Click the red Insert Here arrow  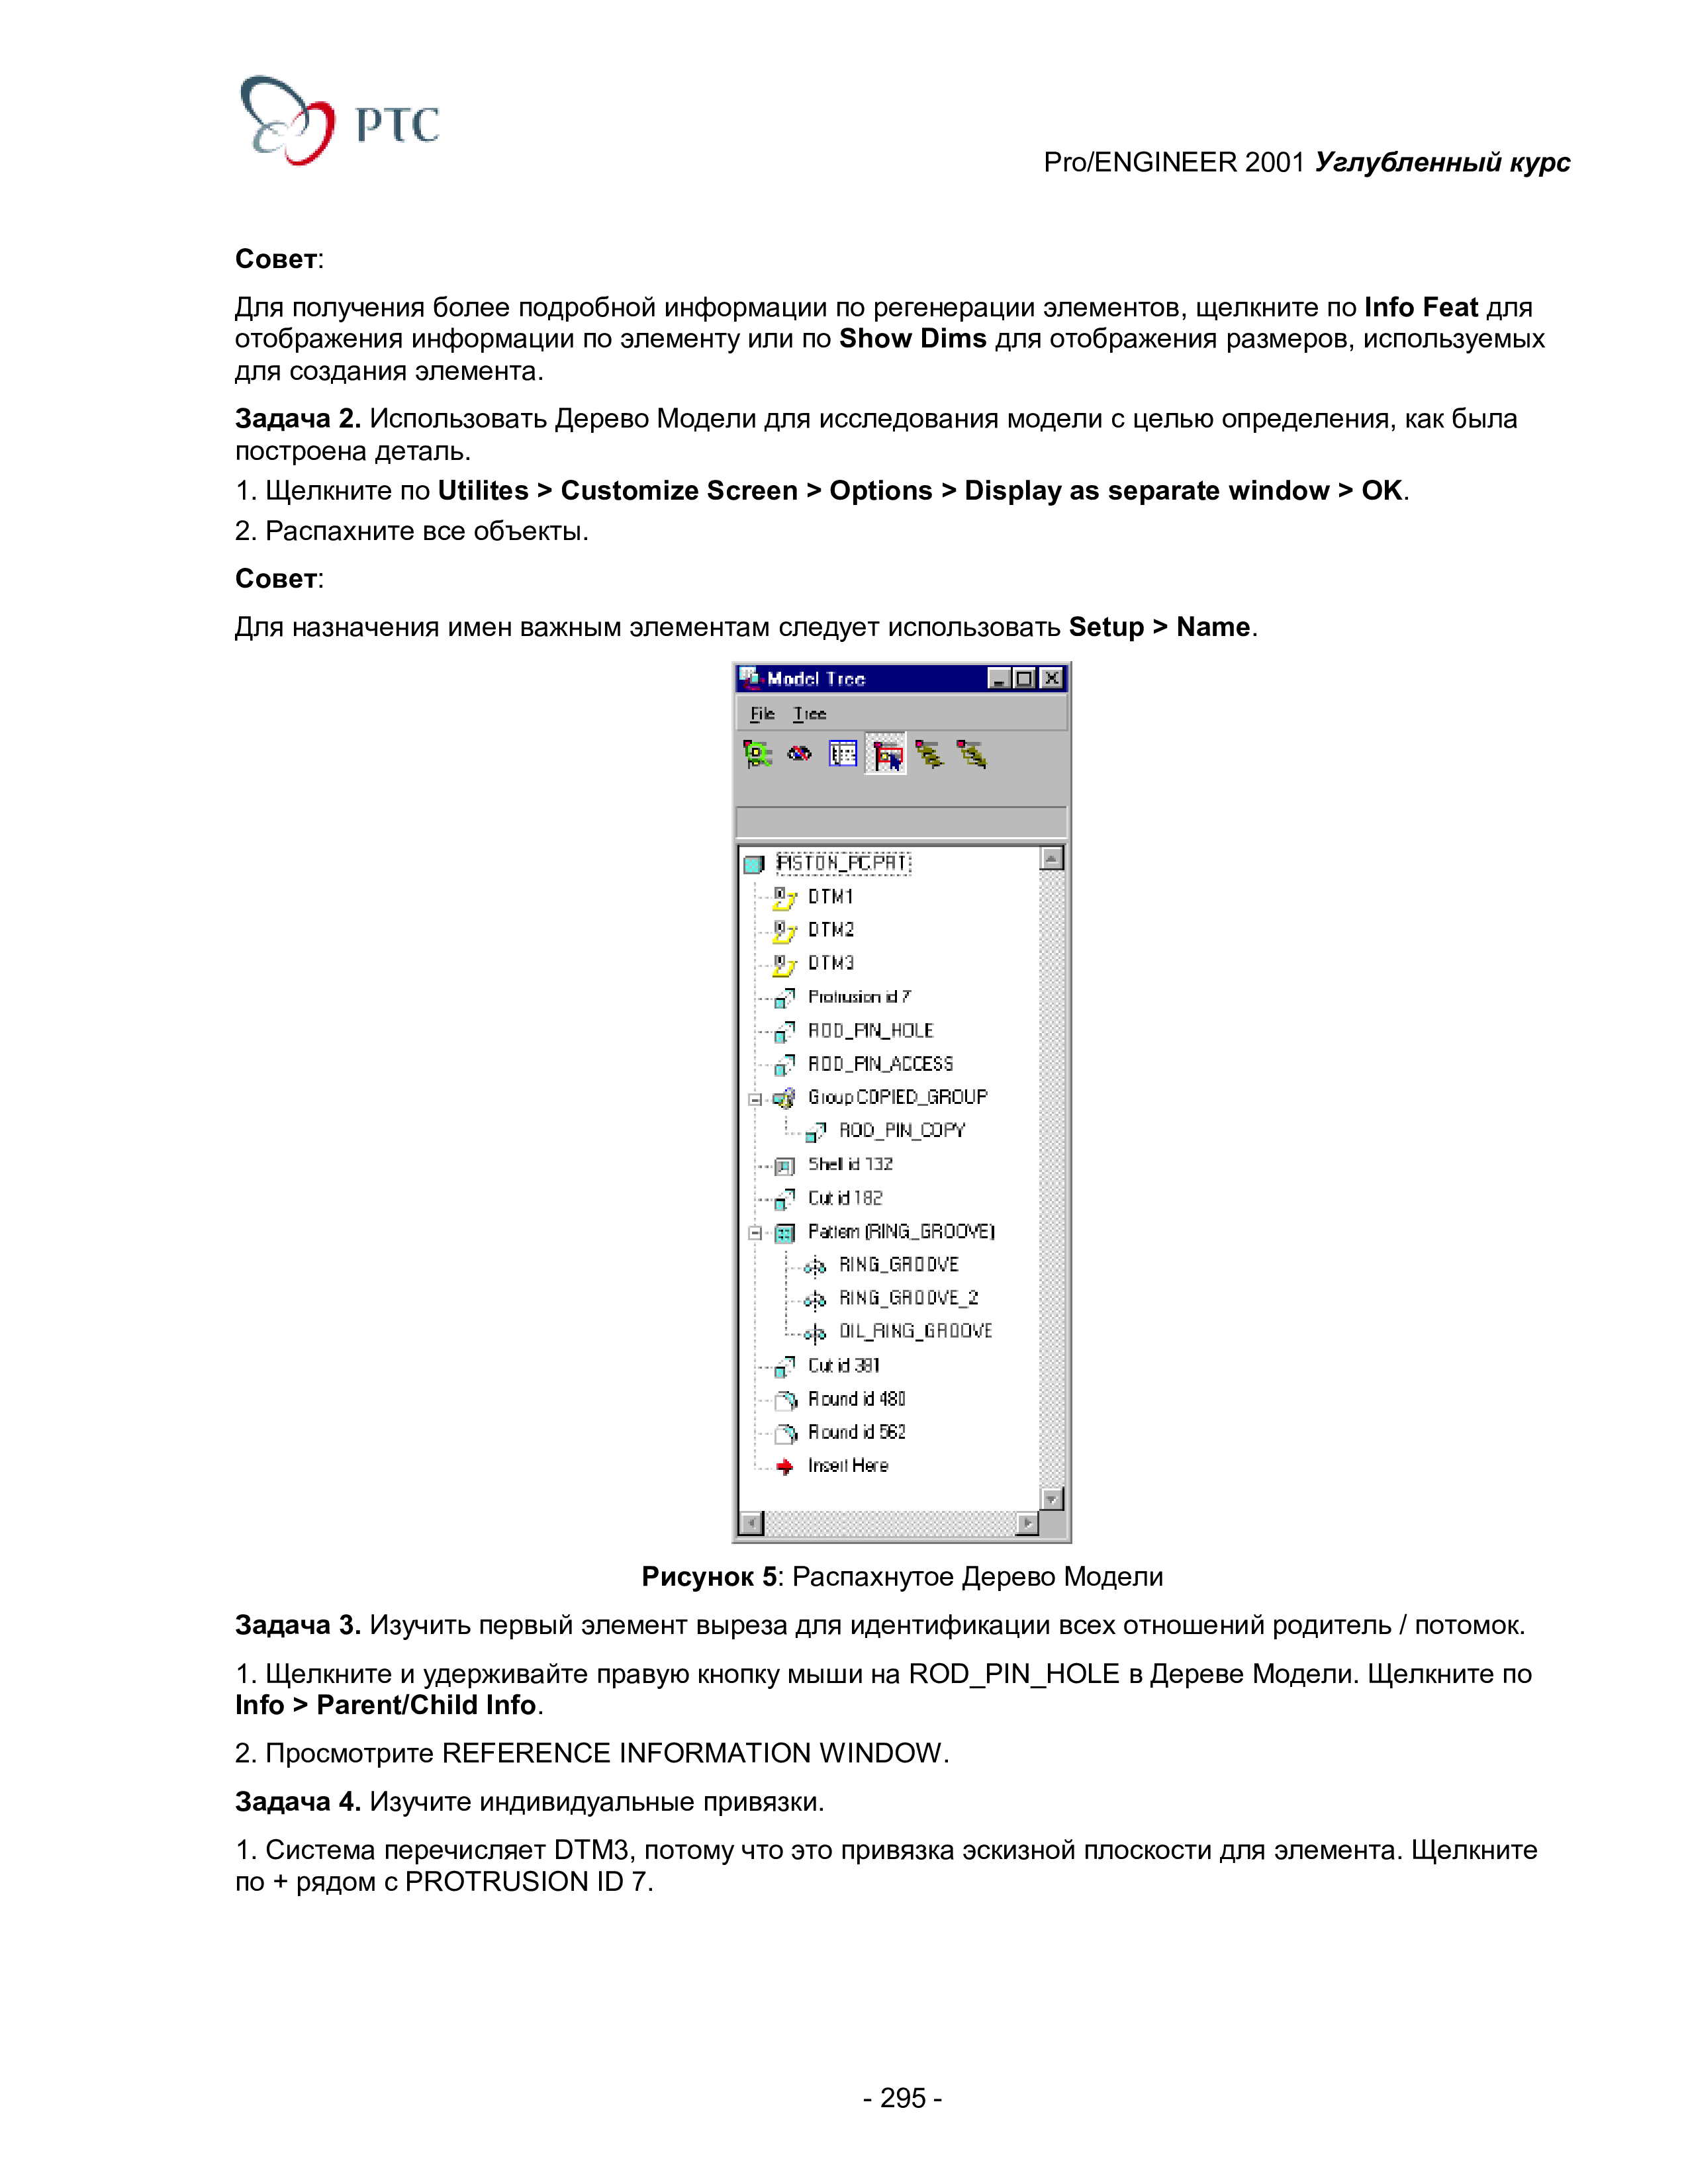click(785, 1467)
